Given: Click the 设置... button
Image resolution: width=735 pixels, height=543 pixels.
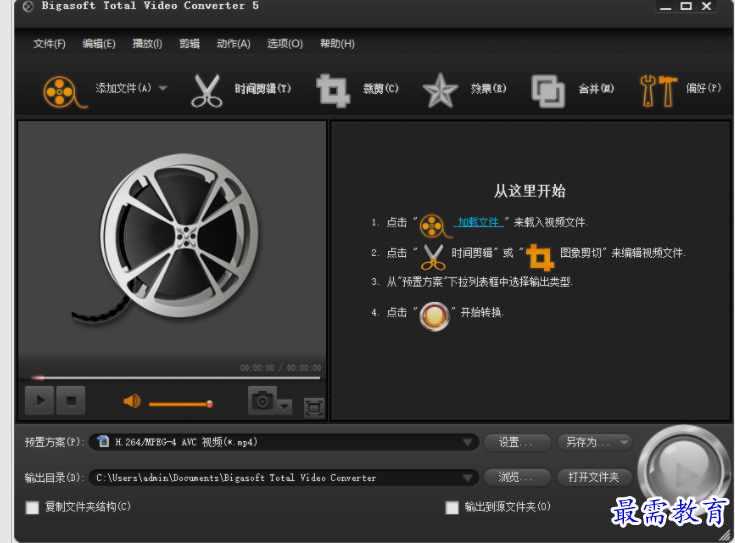Looking at the screenshot, I should (x=517, y=442).
